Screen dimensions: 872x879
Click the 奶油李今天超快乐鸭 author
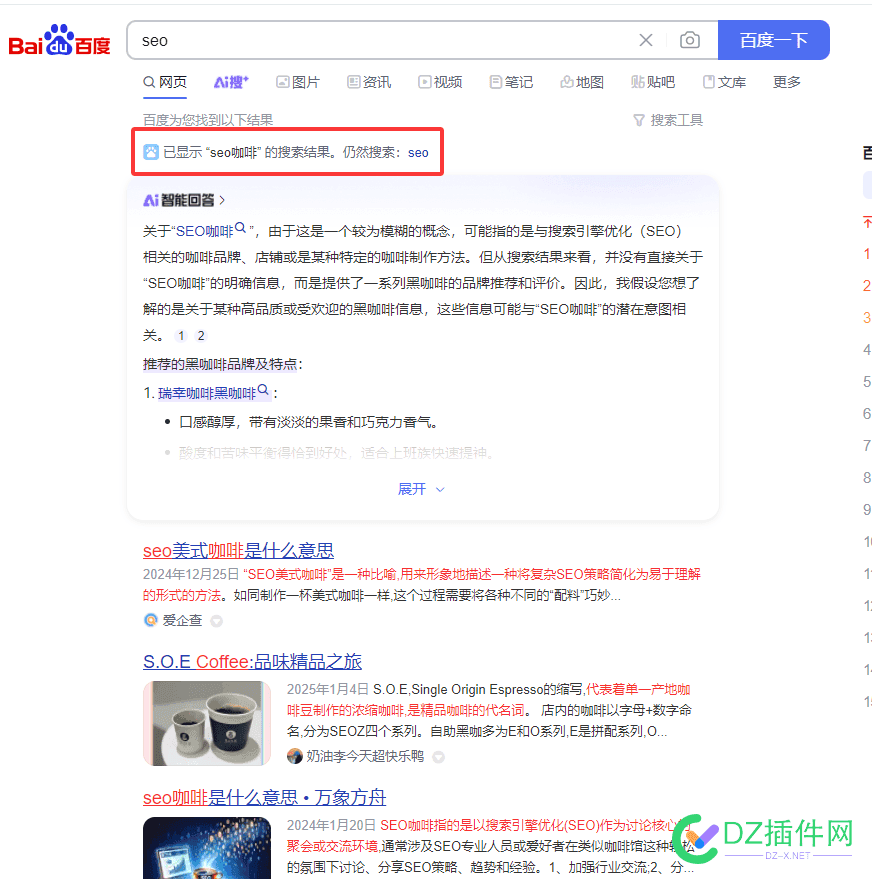click(x=364, y=756)
